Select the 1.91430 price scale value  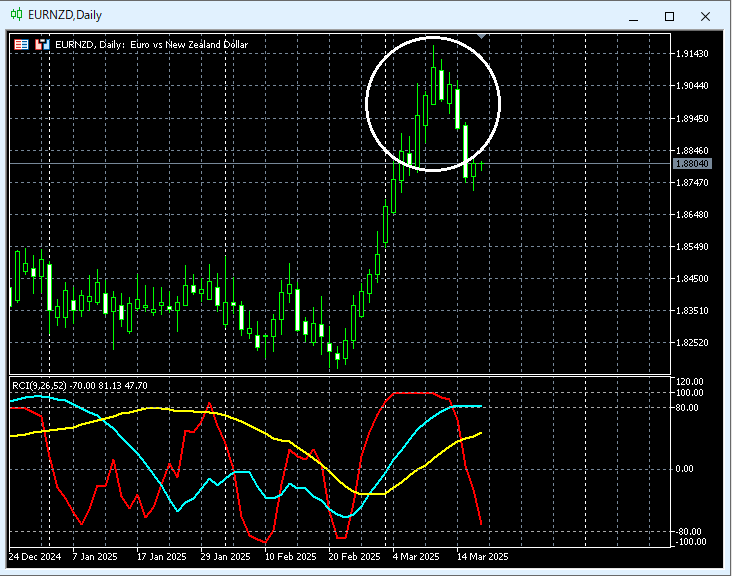(x=692, y=54)
